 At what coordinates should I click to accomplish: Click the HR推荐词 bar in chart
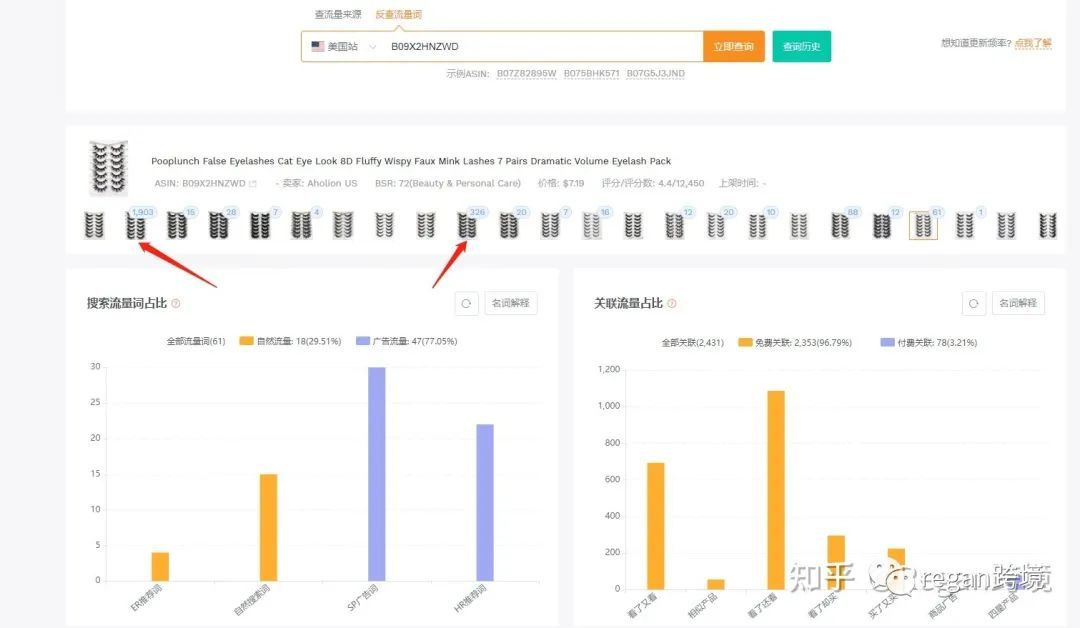pyautogui.click(x=485, y=503)
